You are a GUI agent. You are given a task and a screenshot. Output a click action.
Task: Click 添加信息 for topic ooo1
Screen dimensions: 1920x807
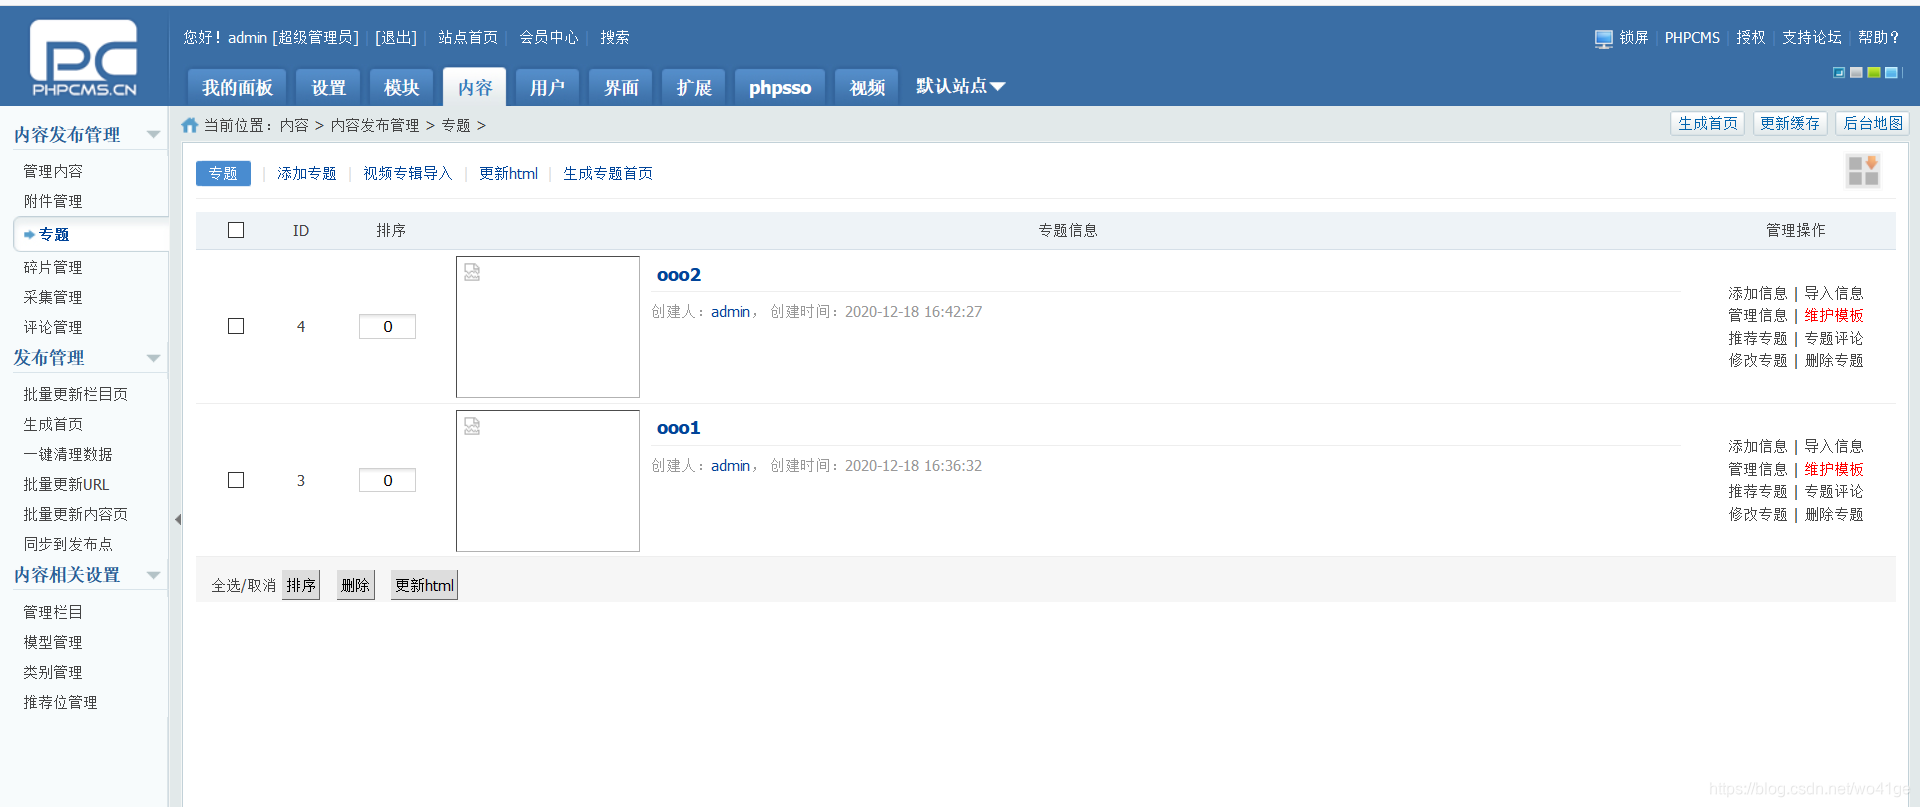point(1758,446)
